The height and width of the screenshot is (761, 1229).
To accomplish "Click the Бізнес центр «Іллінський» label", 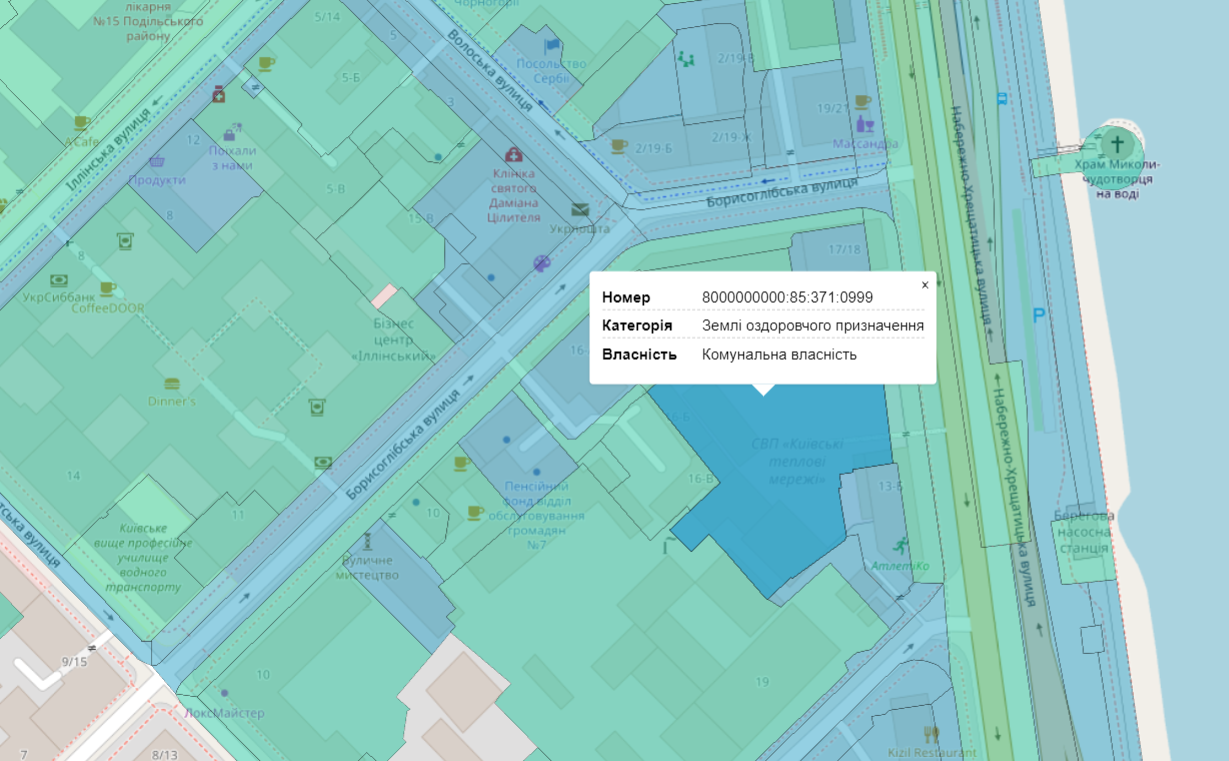I will [393, 340].
